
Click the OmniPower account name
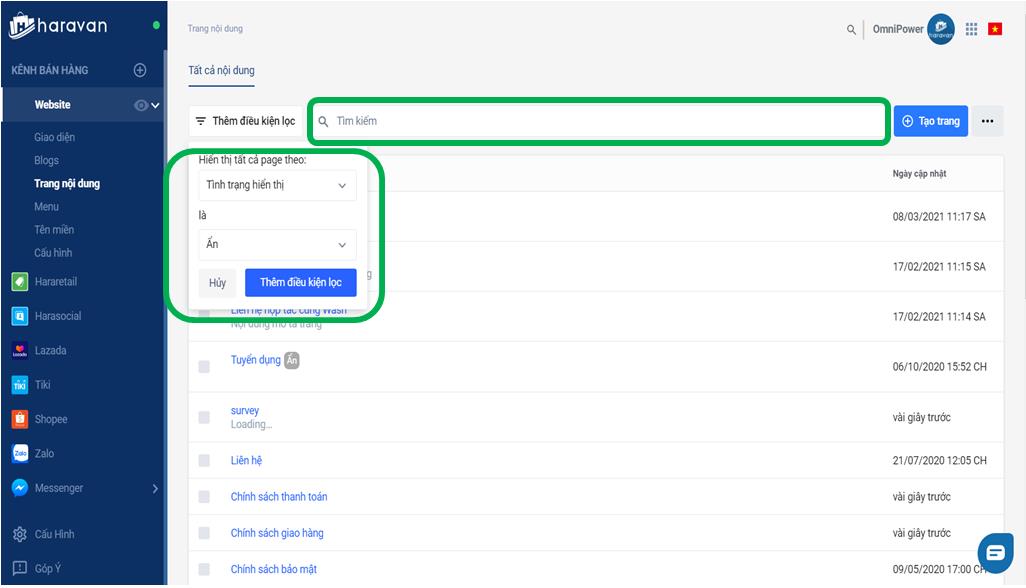tap(898, 29)
